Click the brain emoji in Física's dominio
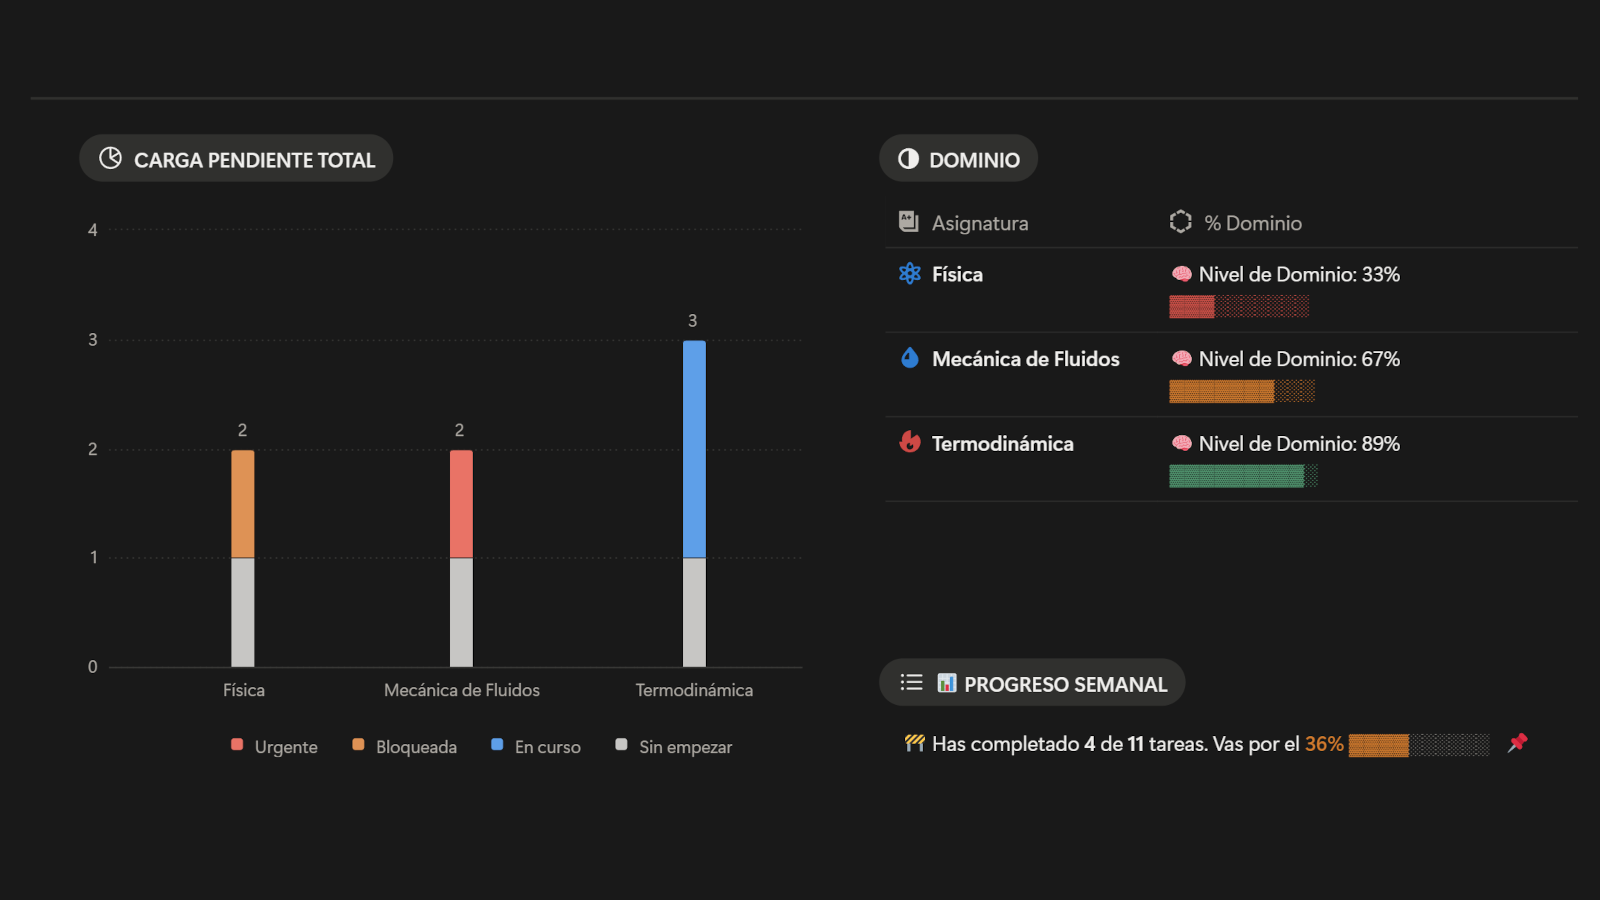The height and width of the screenshot is (900, 1600). (1182, 274)
